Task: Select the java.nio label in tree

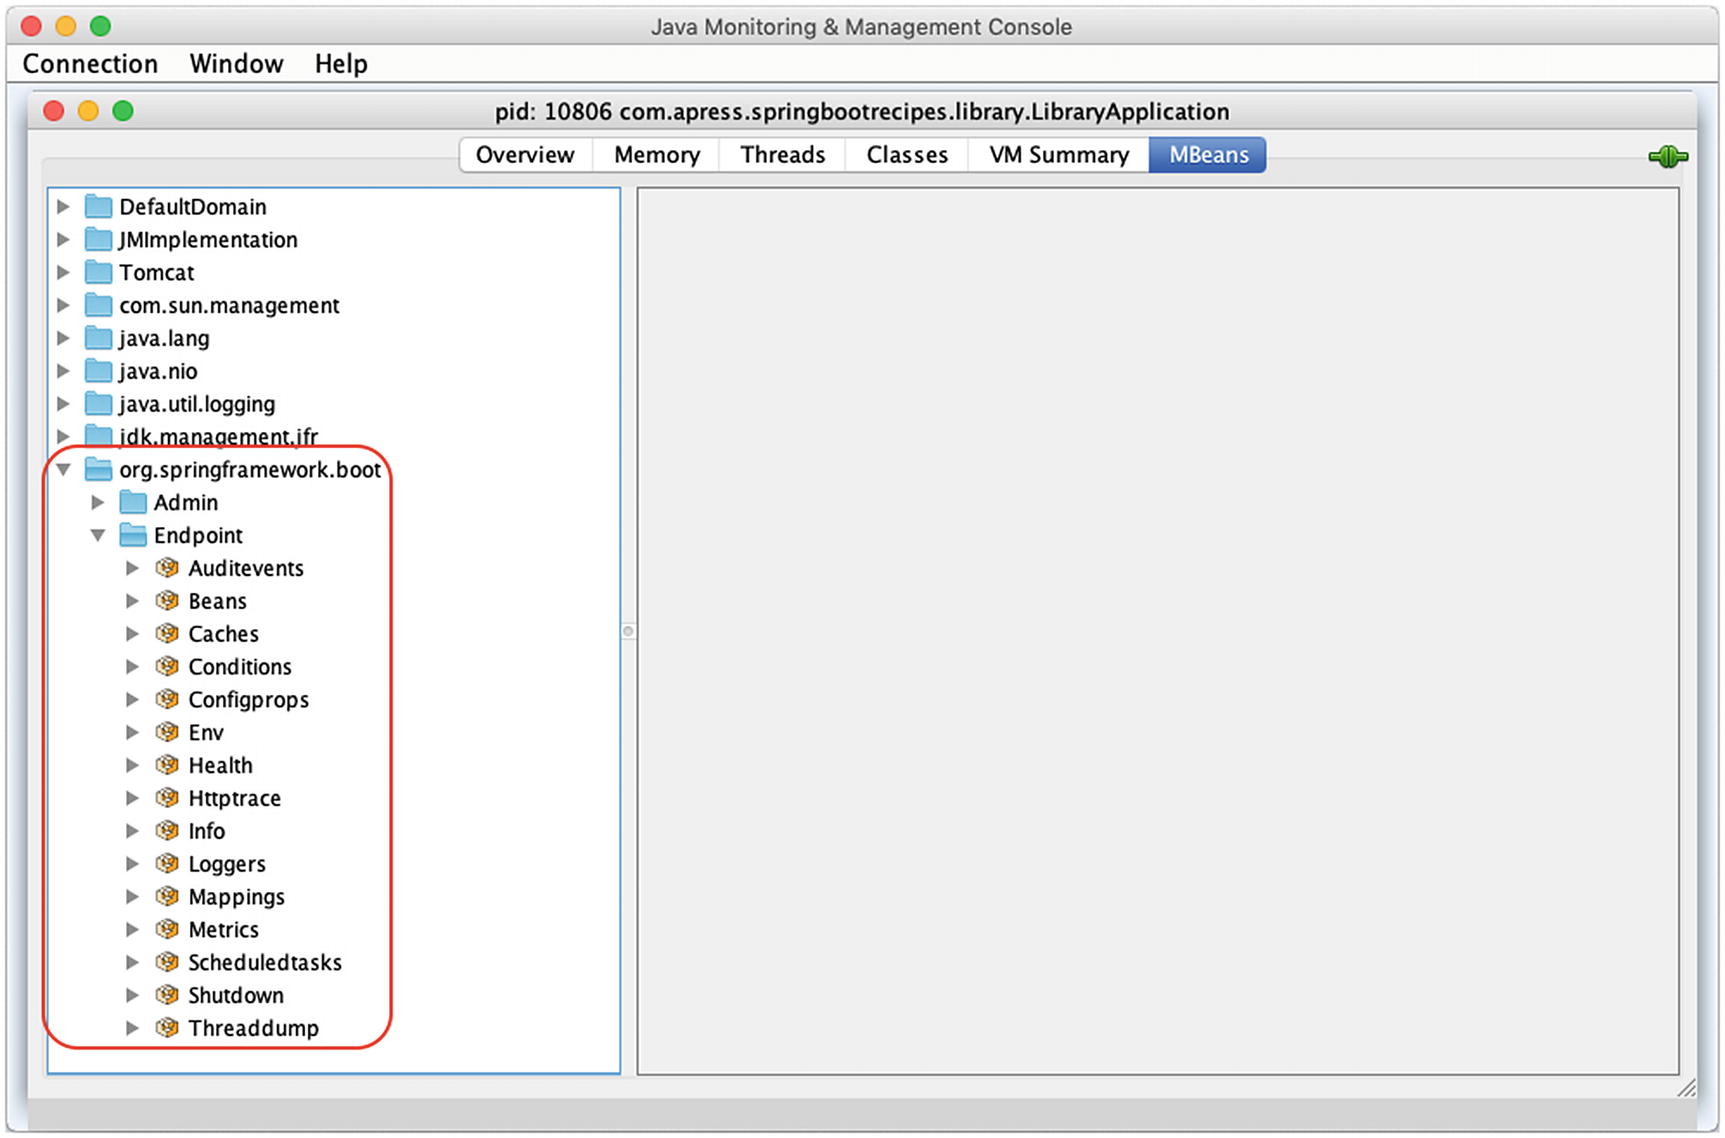Action: [158, 371]
